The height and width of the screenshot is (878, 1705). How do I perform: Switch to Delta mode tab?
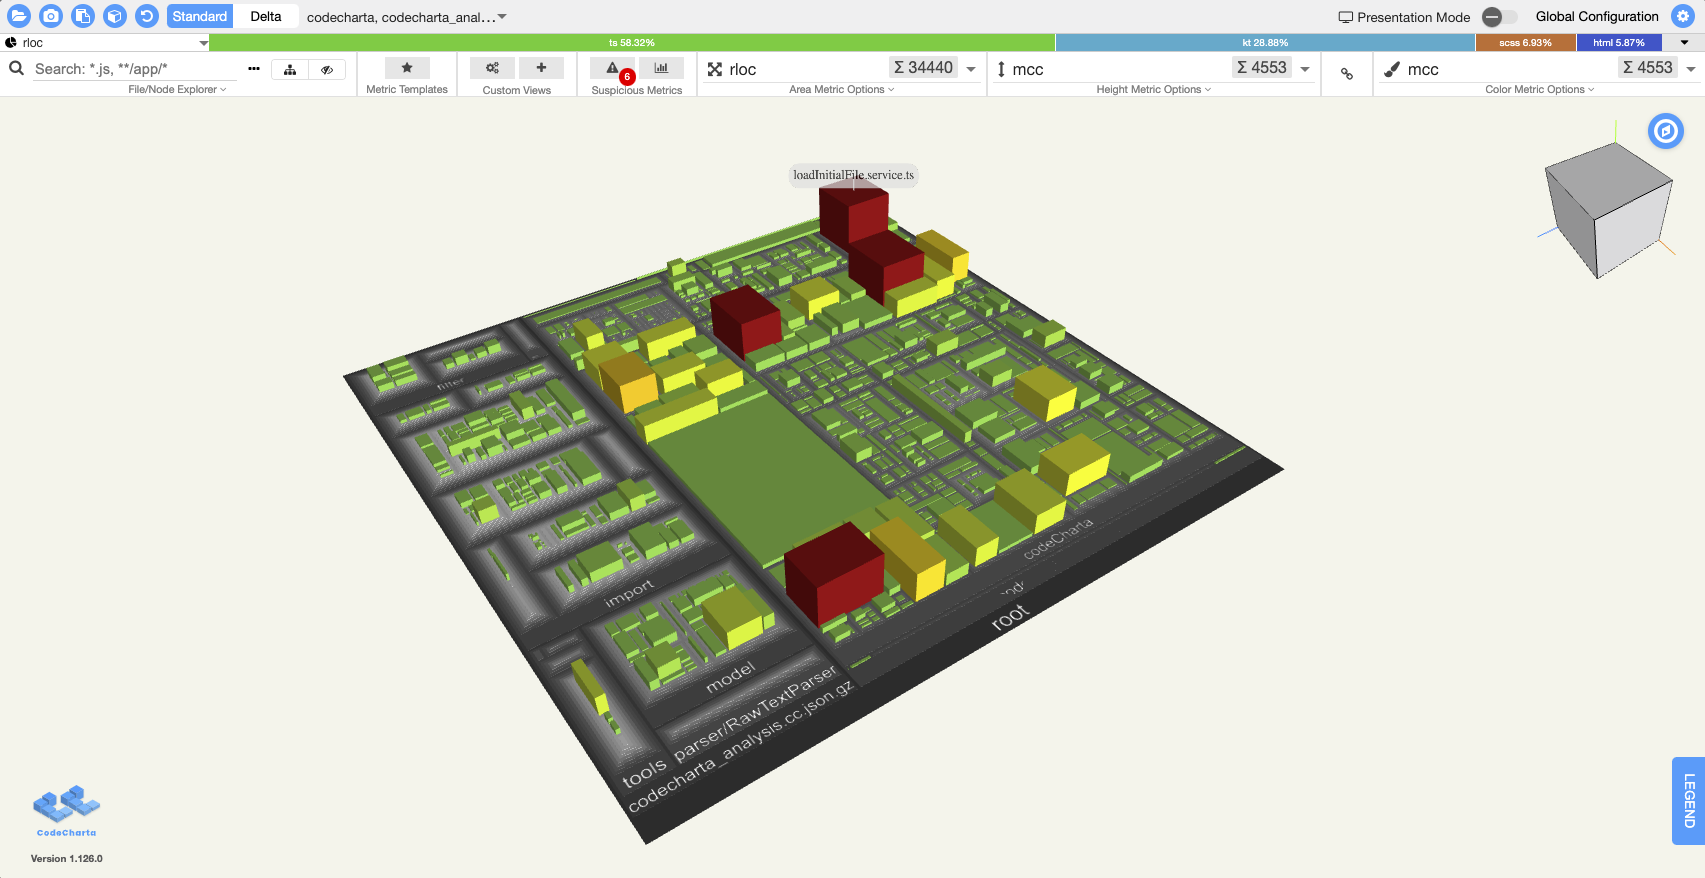tap(266, 16)
